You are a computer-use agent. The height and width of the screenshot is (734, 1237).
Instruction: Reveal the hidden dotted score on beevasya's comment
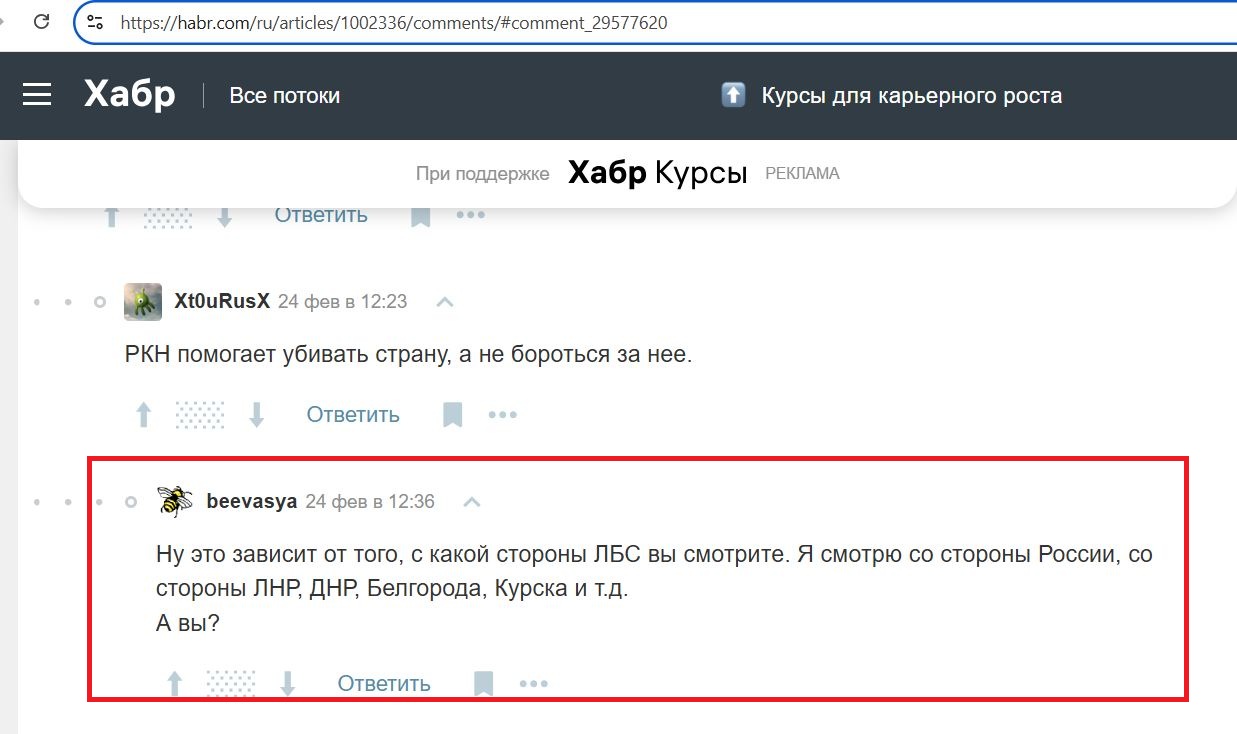(230, 683)
